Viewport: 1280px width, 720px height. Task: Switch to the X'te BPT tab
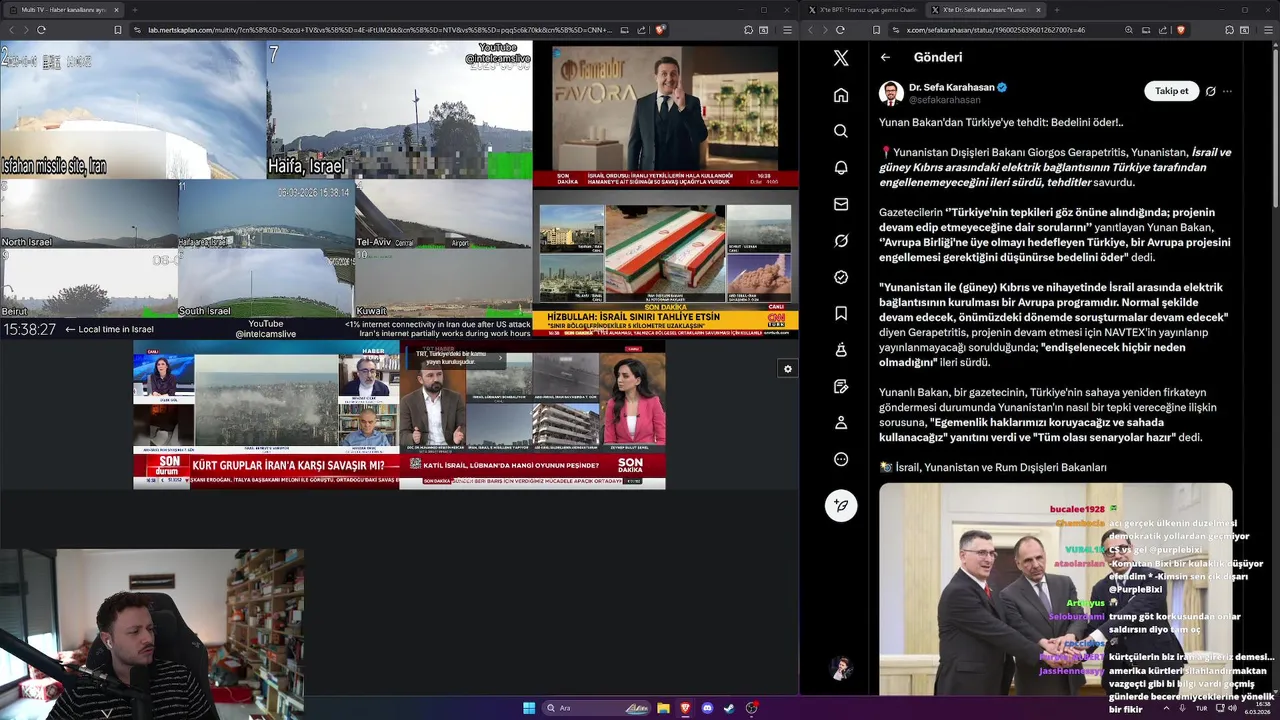tap(862, 9)
